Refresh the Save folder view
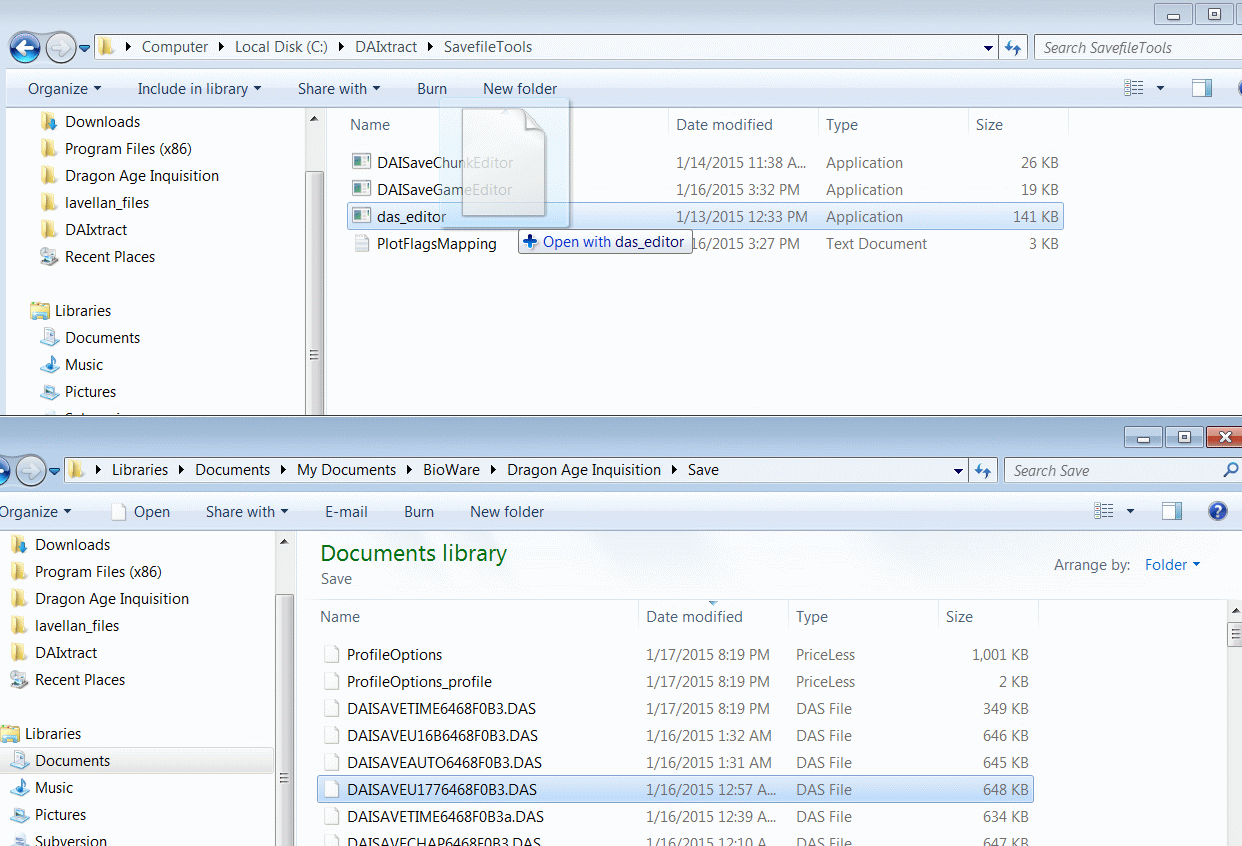The width and height of the screenshot is (1242, 846). point(983,470)
